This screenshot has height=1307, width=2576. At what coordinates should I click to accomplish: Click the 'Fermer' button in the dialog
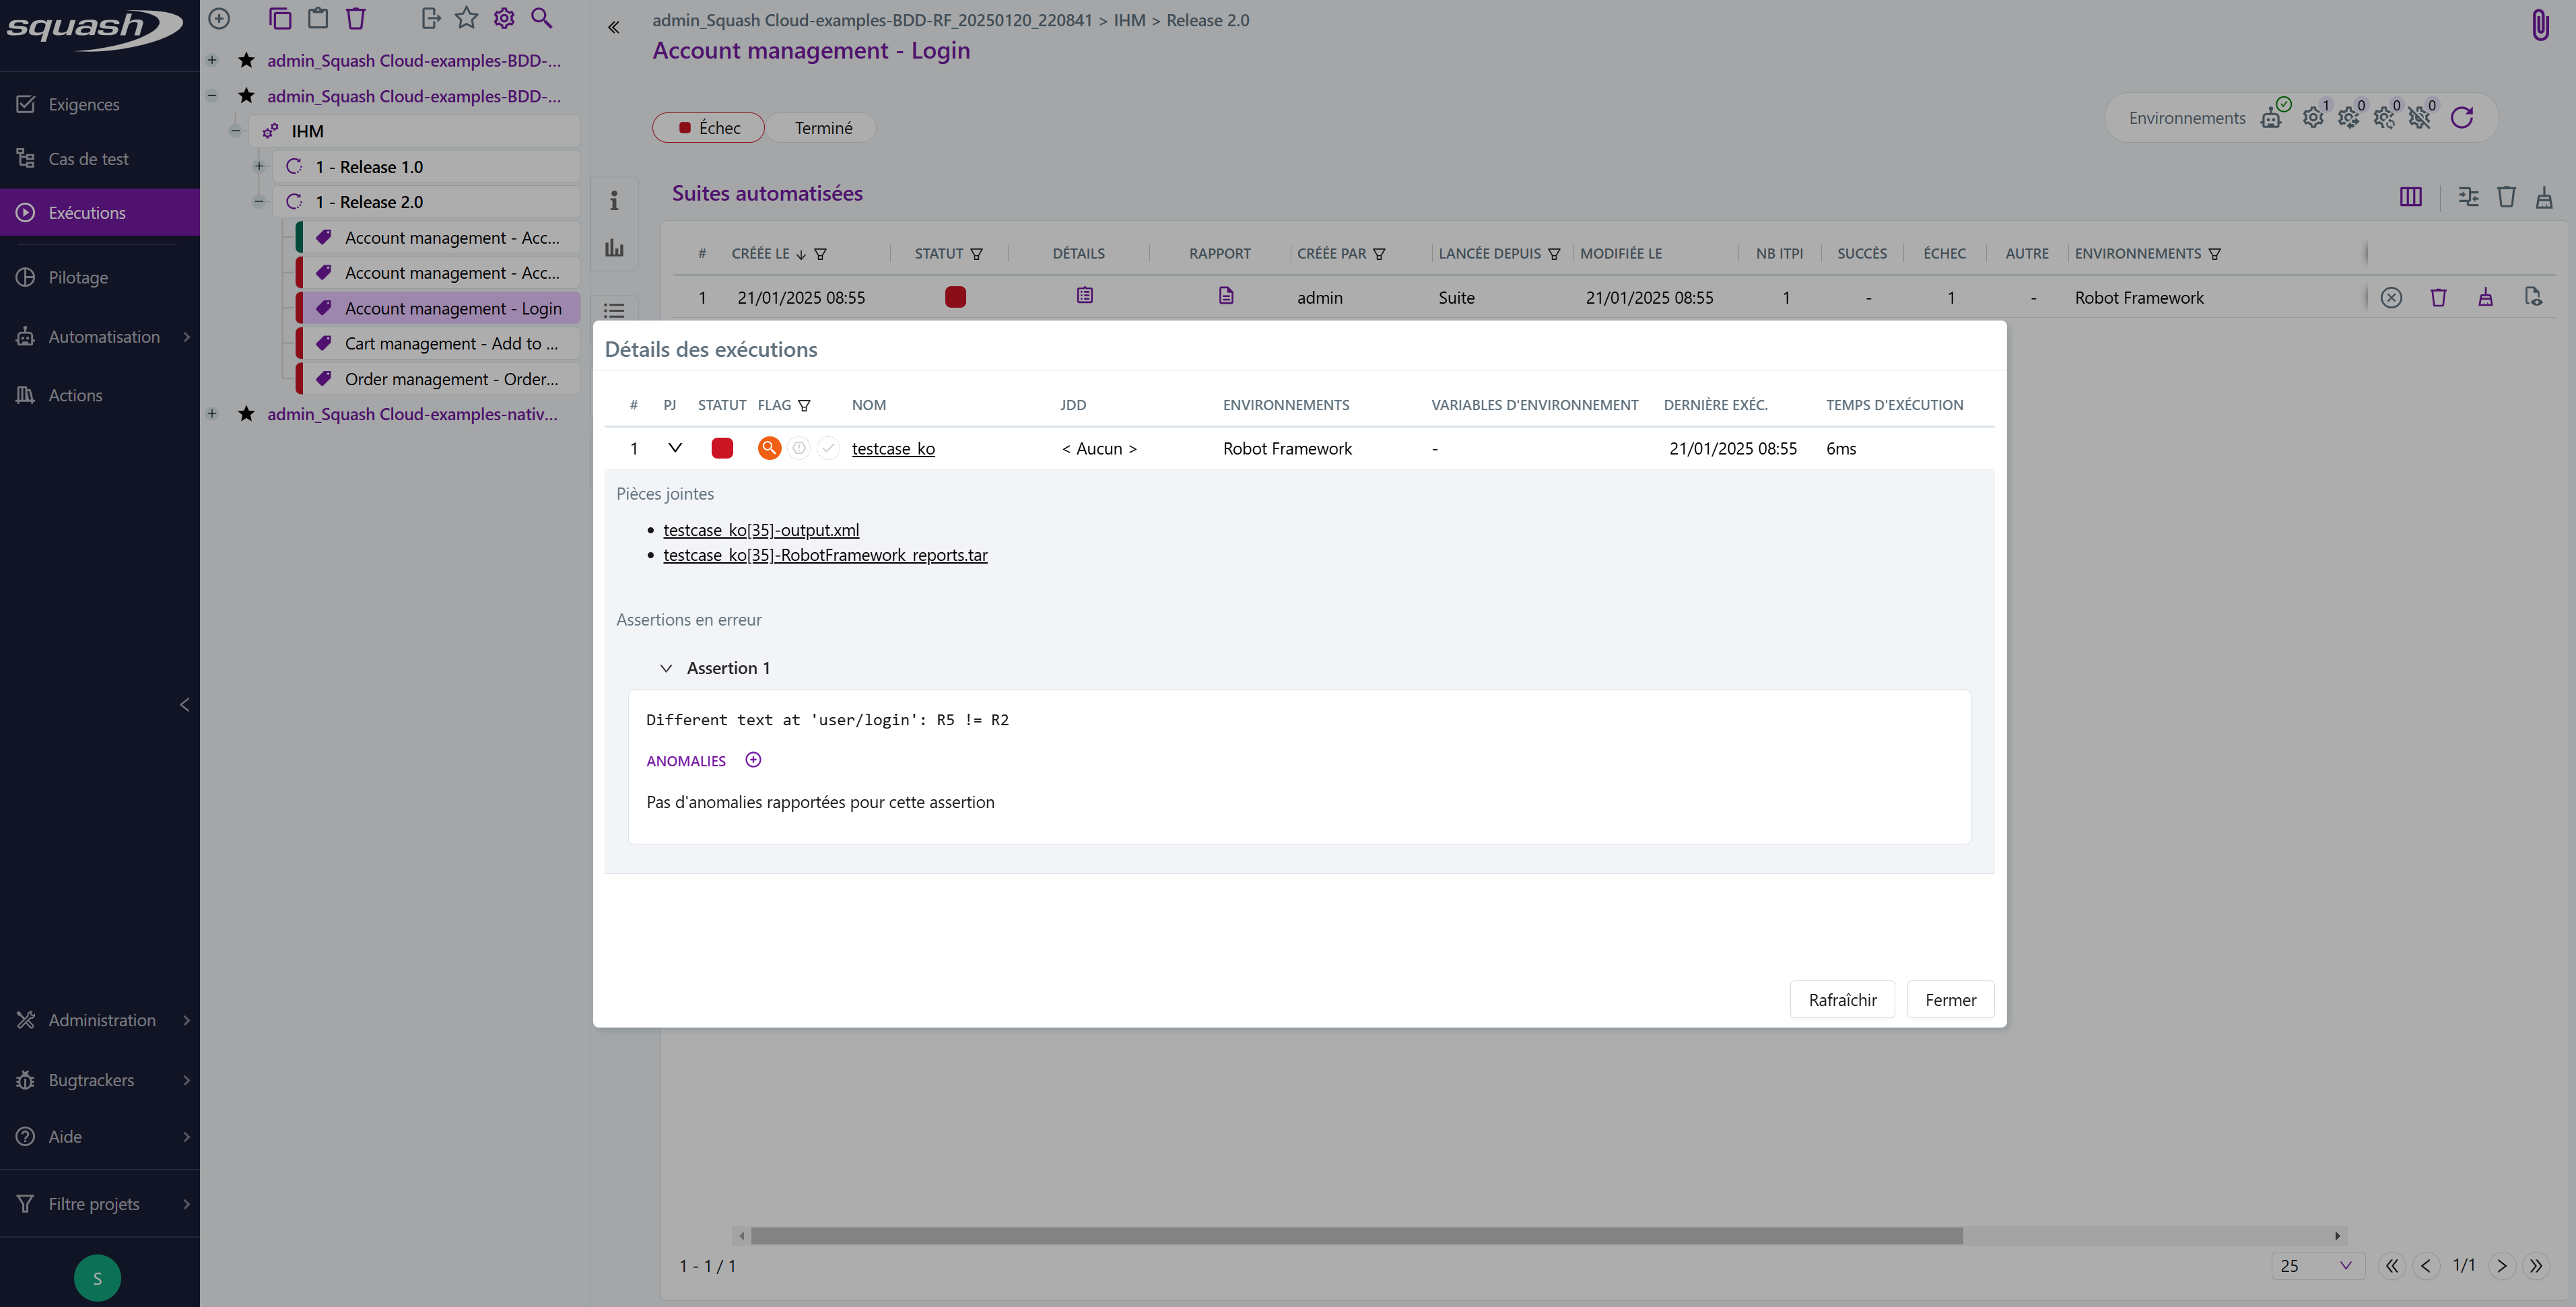click(1950, 999)
